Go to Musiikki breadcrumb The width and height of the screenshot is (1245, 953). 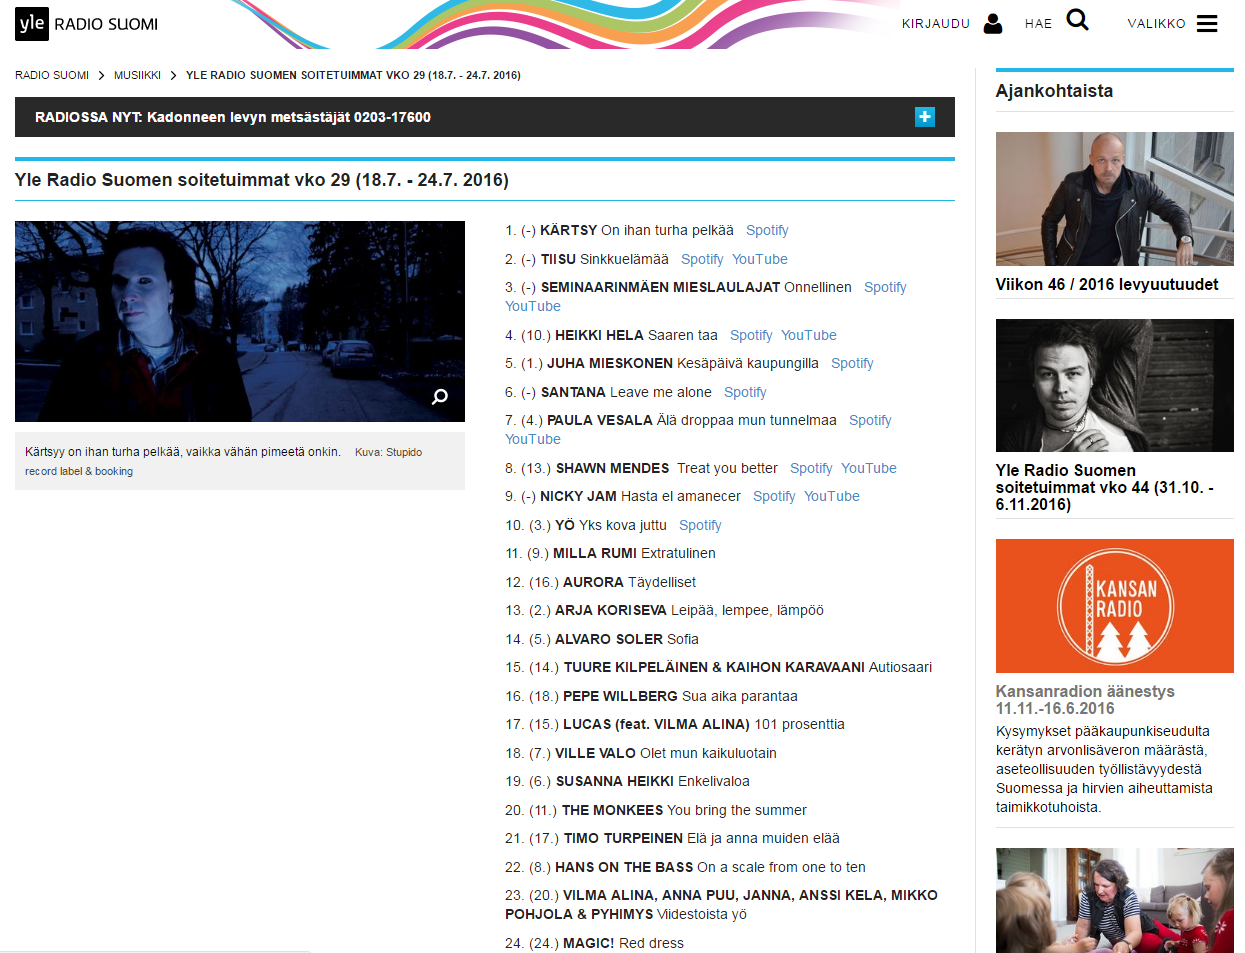pos(137,75)
